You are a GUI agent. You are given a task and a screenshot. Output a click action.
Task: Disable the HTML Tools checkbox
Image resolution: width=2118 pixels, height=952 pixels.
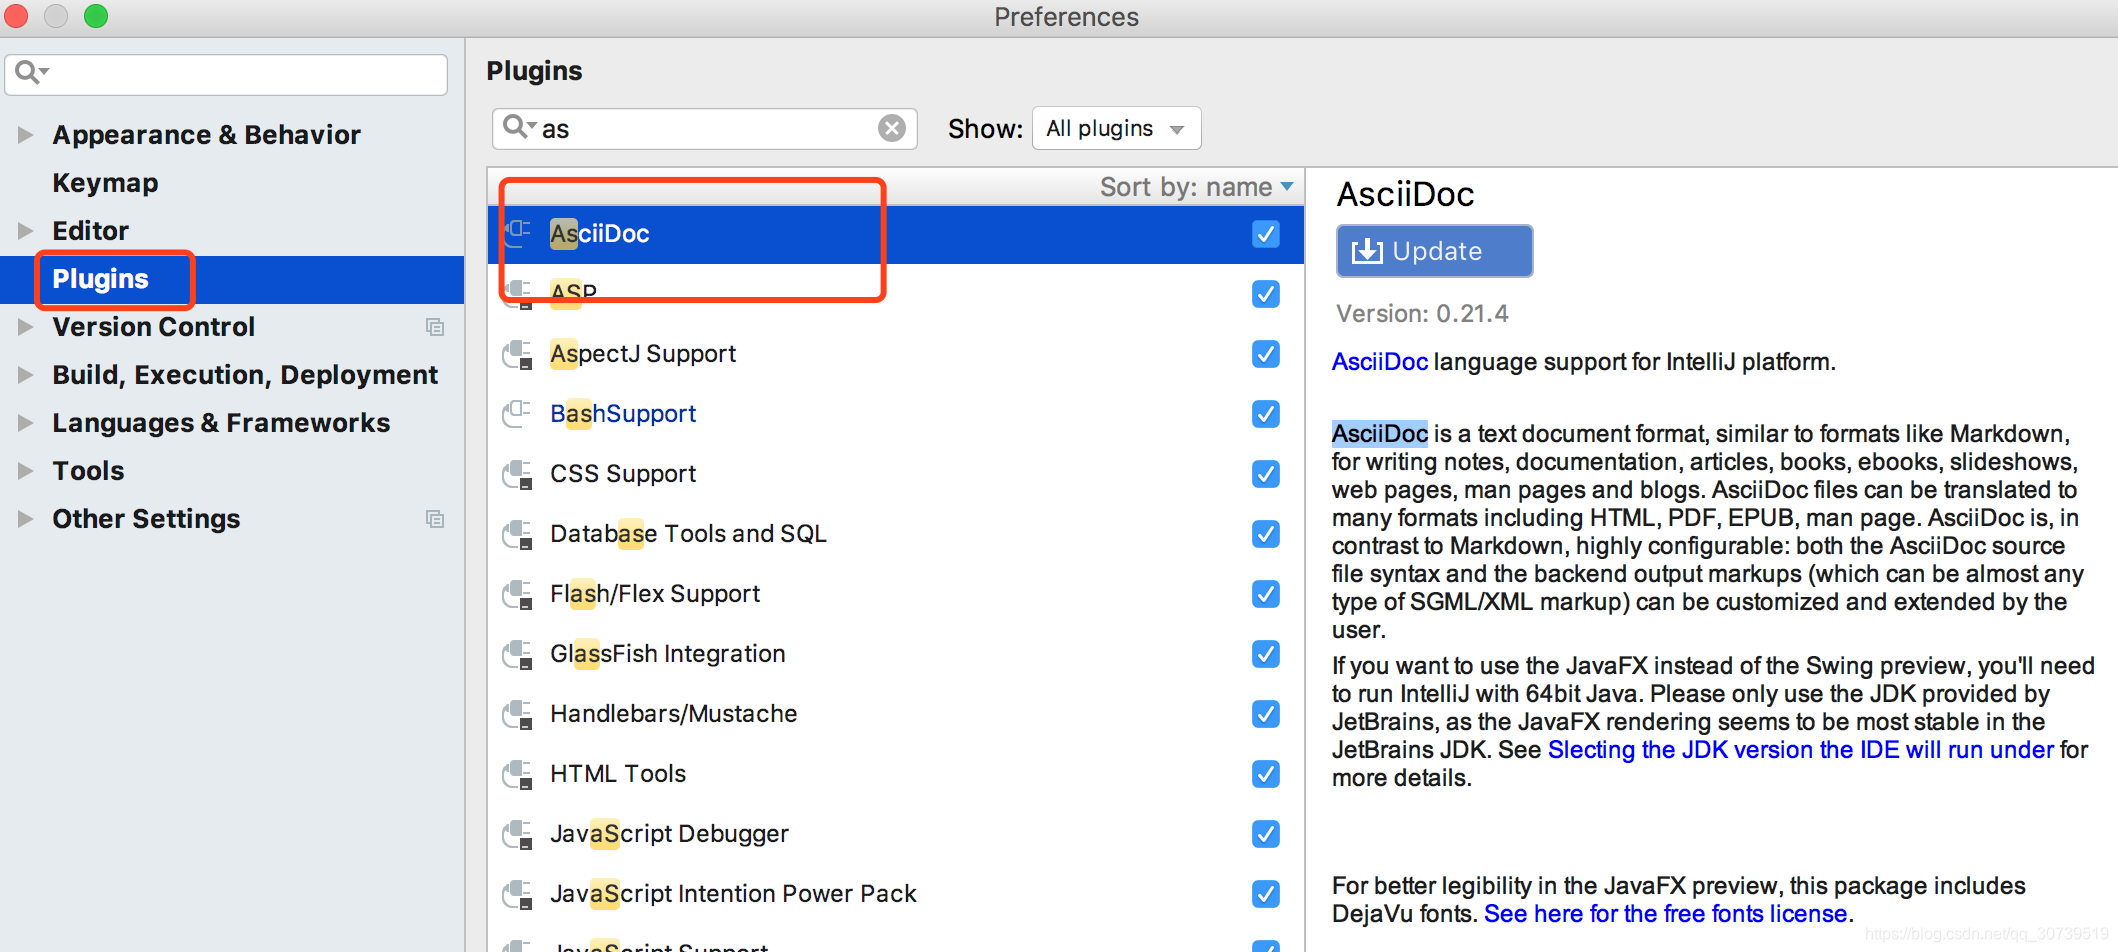coord(1266,774)
